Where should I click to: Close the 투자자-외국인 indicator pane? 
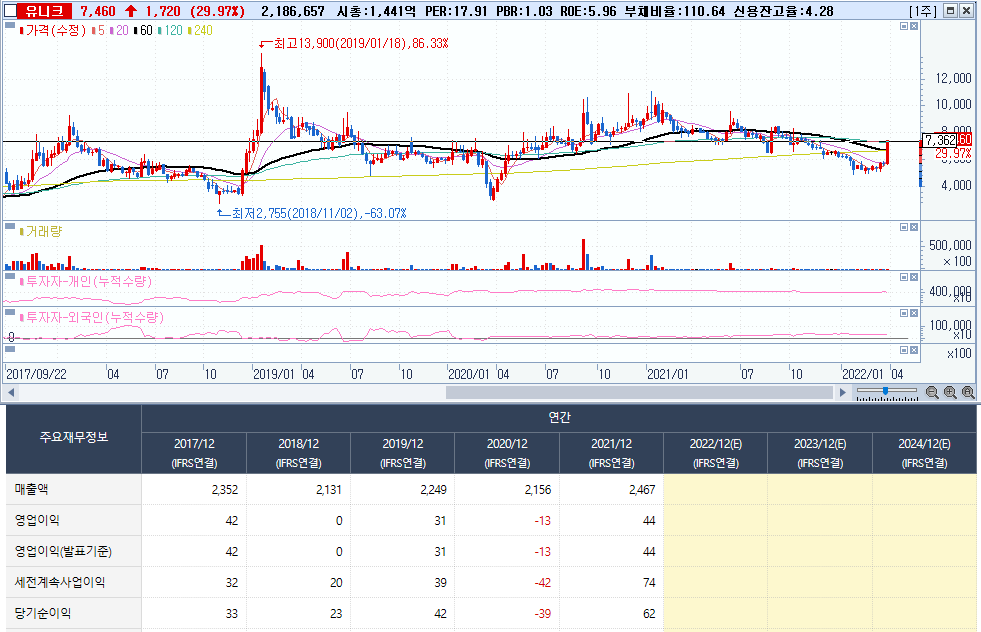(914, 313)
